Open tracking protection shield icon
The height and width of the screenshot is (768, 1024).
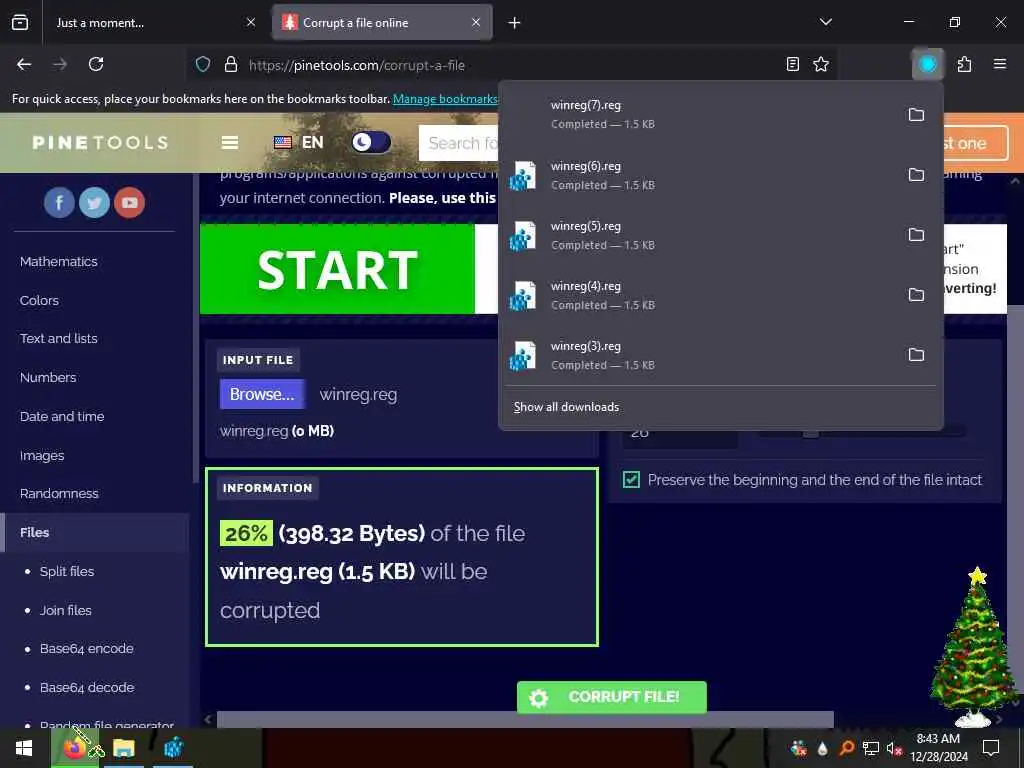point(203,65)
